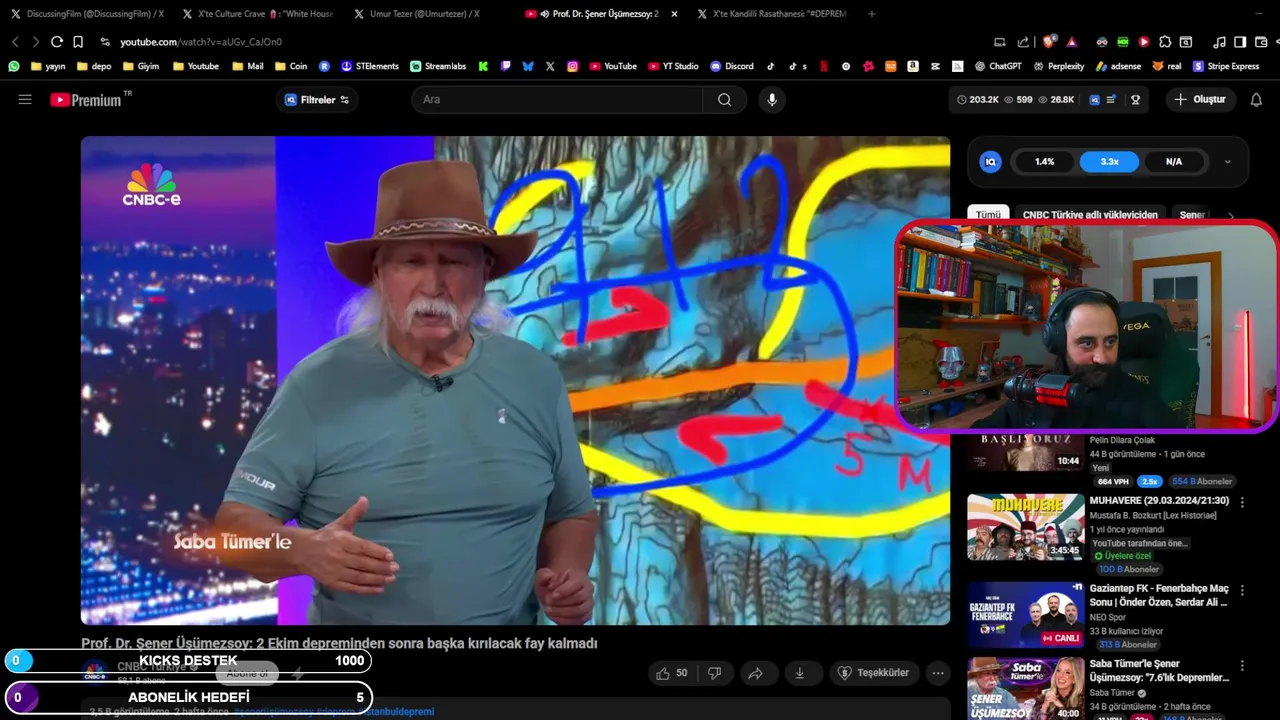1280x720 pixels.
Task: Expand the vidIQ panel chevron
Action: pos(1227,161)
